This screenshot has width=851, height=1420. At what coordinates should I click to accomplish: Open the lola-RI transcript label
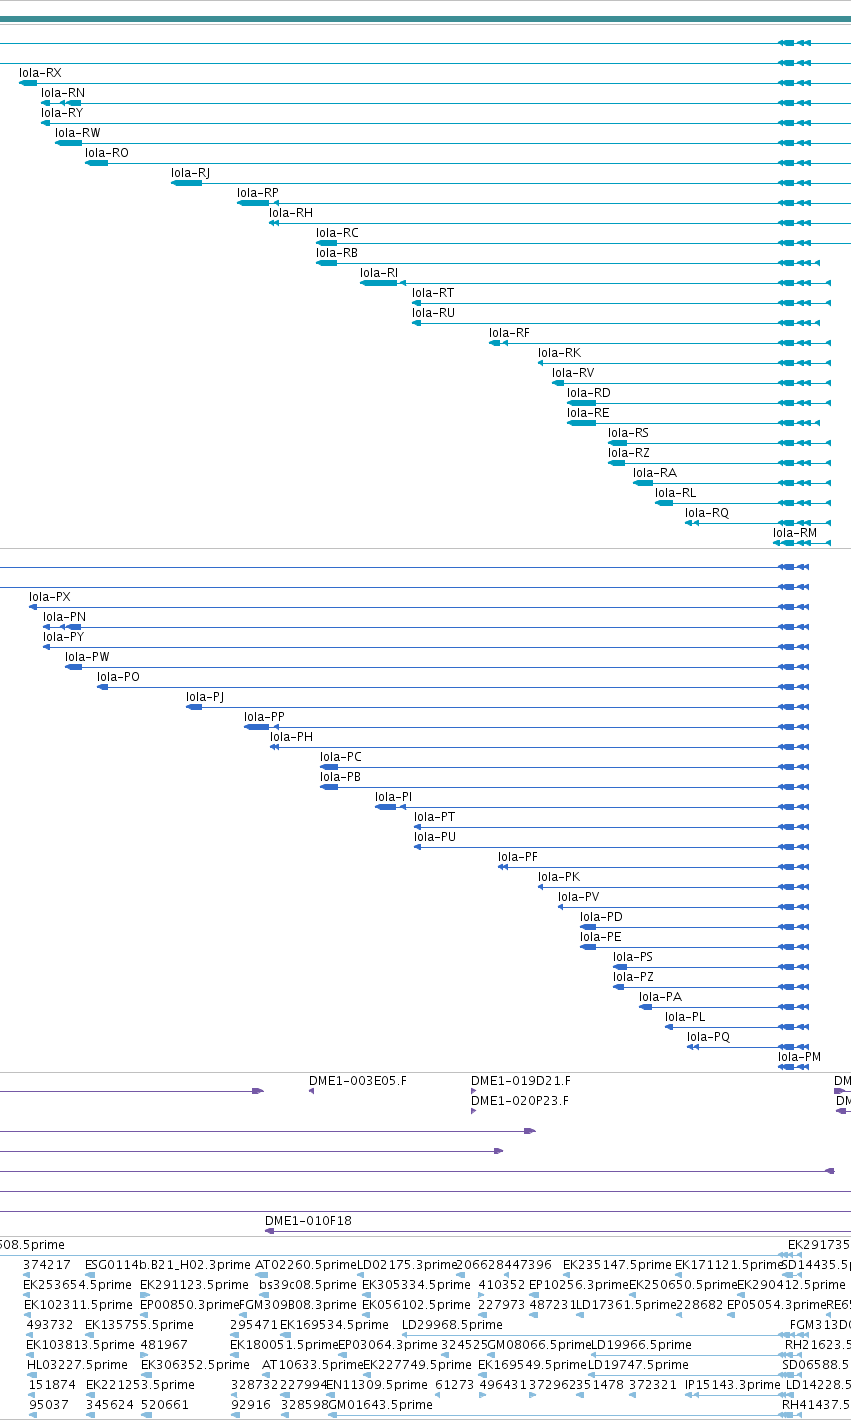point(379,273)
